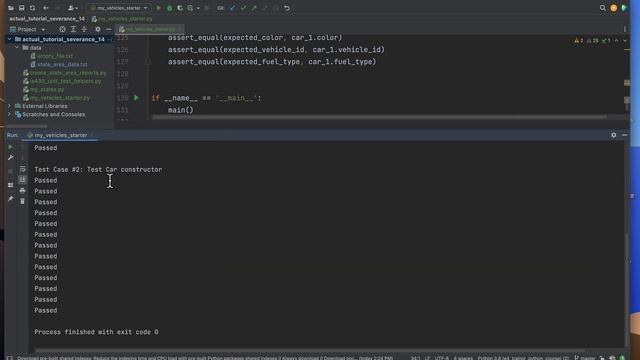Rerun my_vehicles_starter using the Run panel play icon

point(11,147)
